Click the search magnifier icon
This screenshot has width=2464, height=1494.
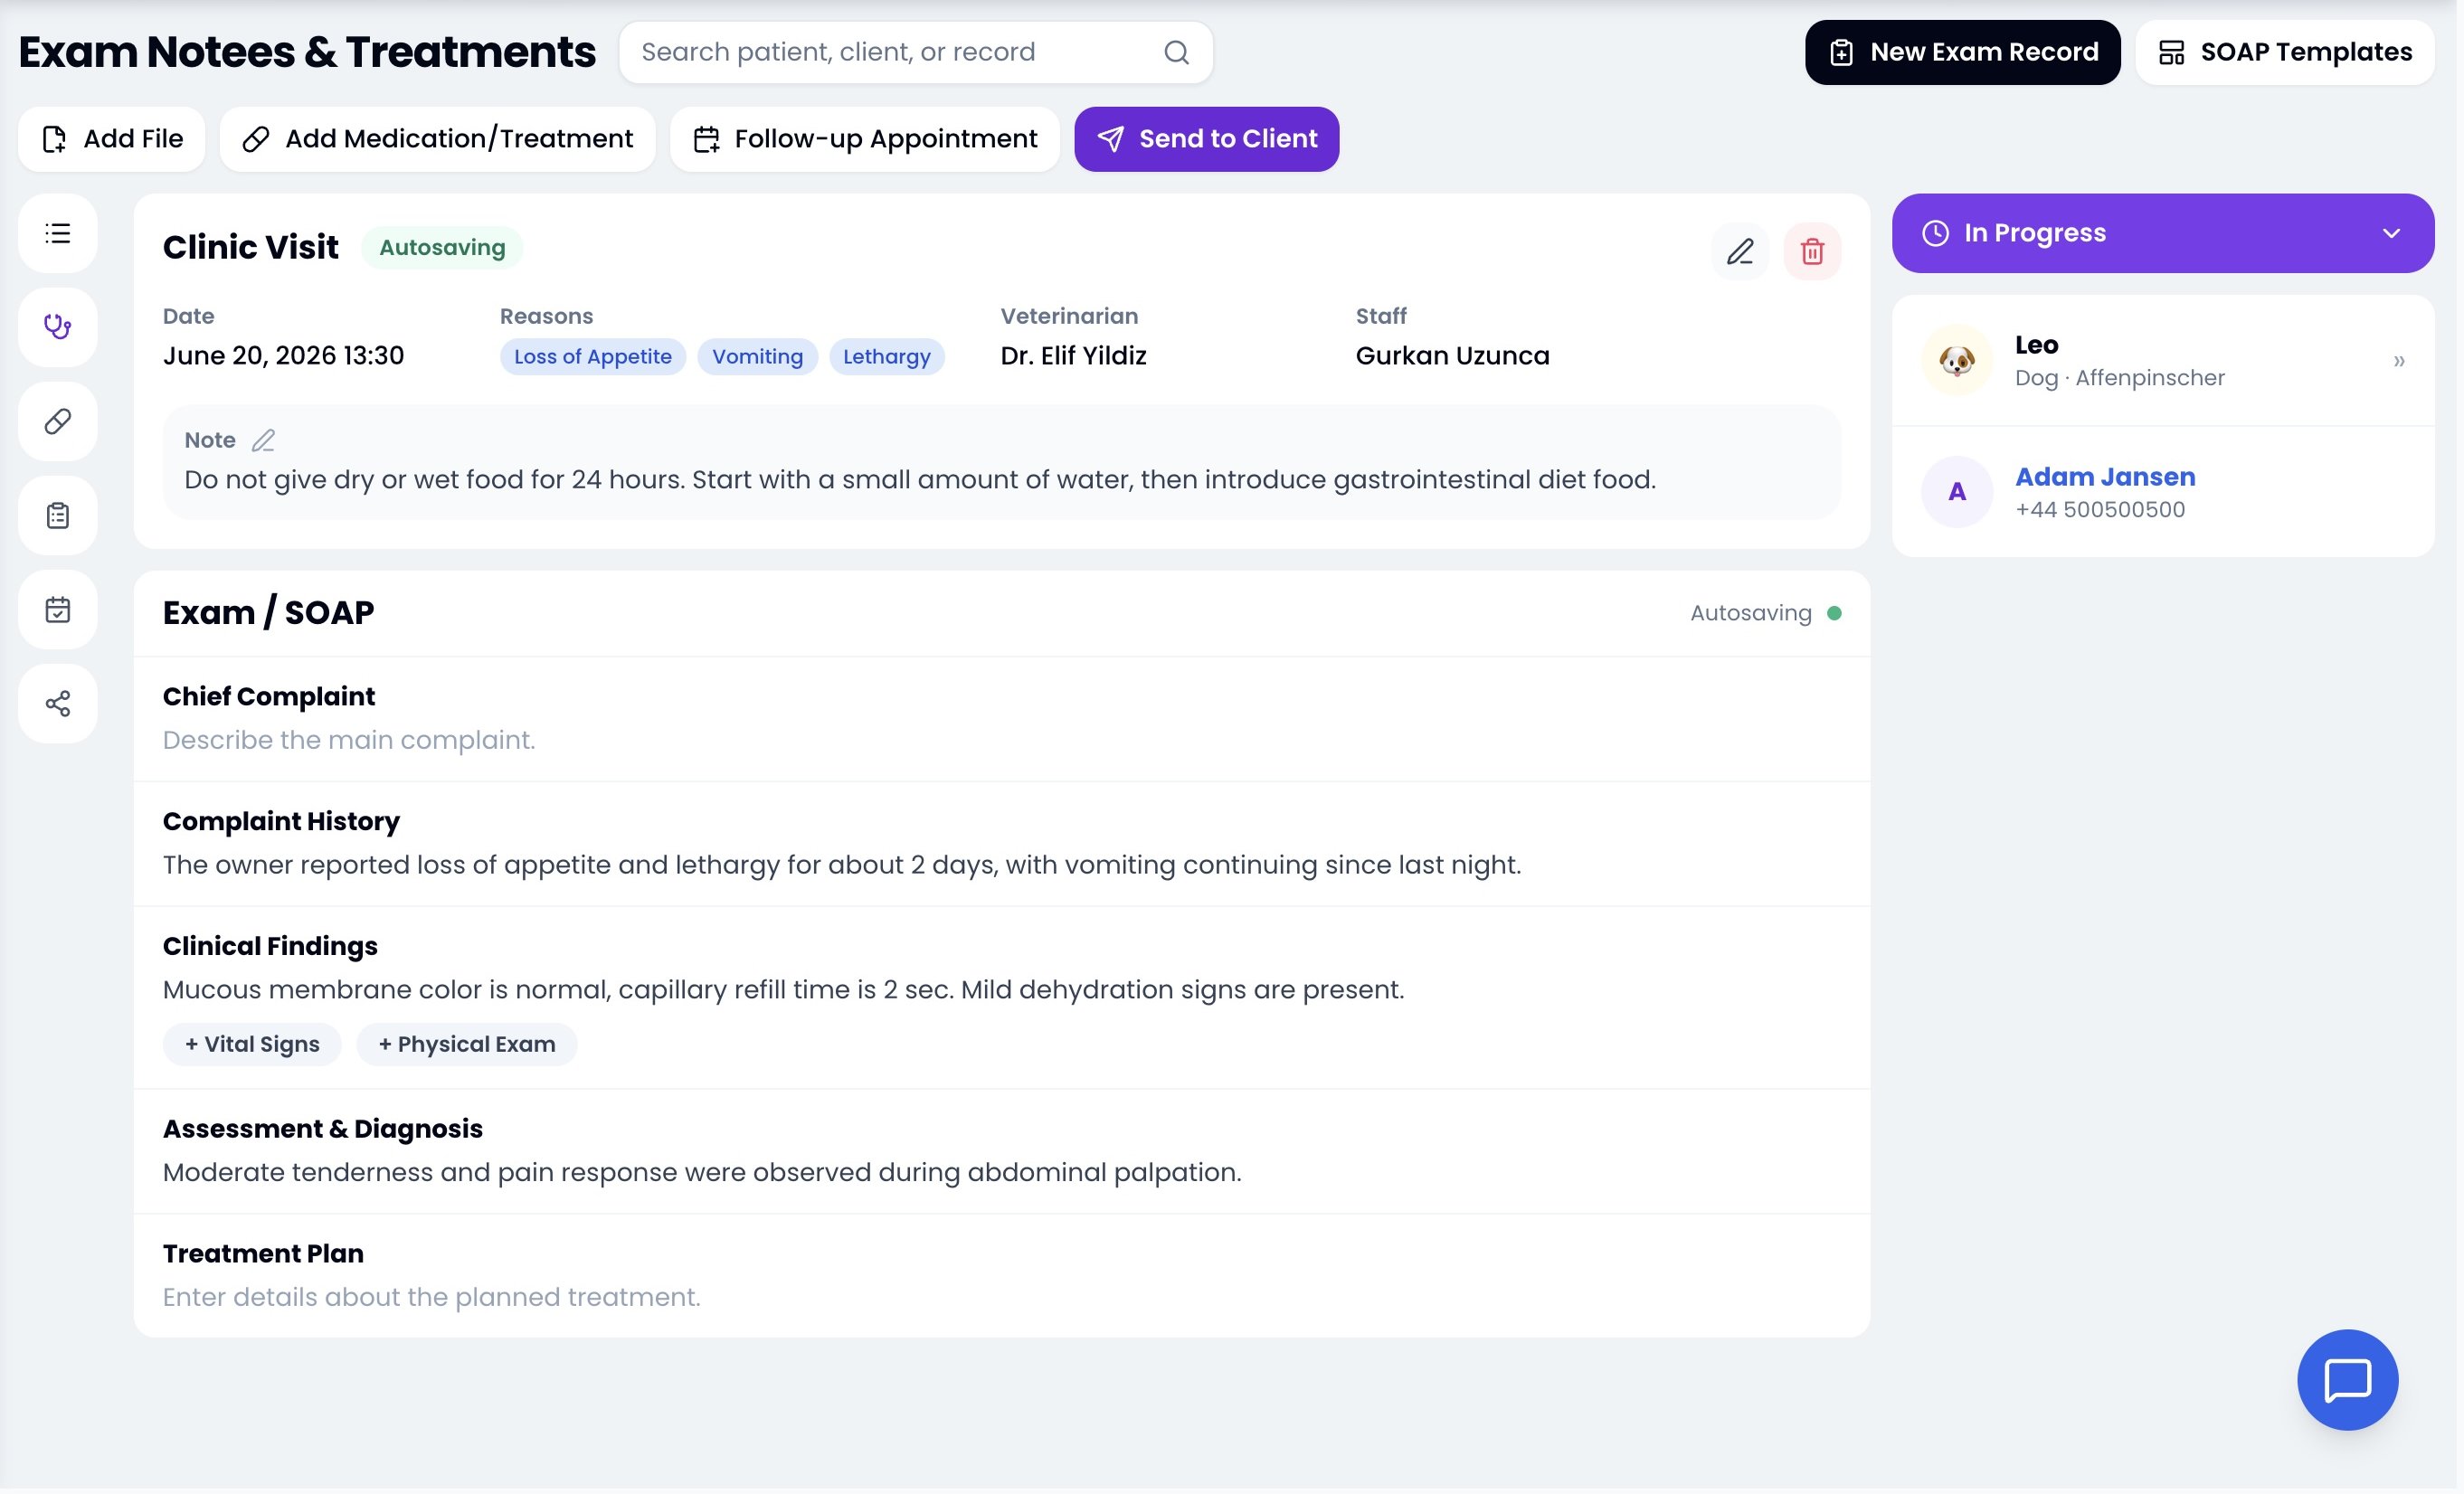[1179, 52]
